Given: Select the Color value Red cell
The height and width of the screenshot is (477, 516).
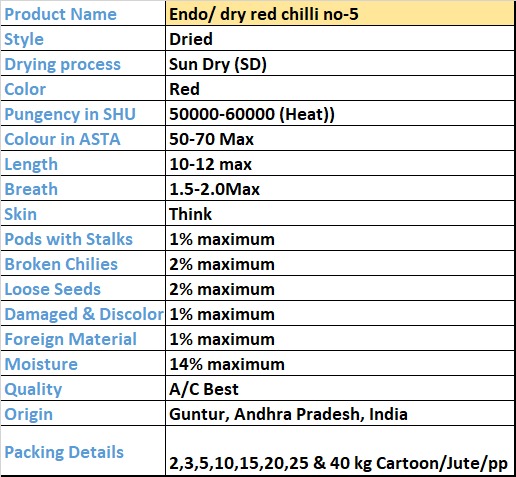Looking at the screenshot, I should [340, 89].
